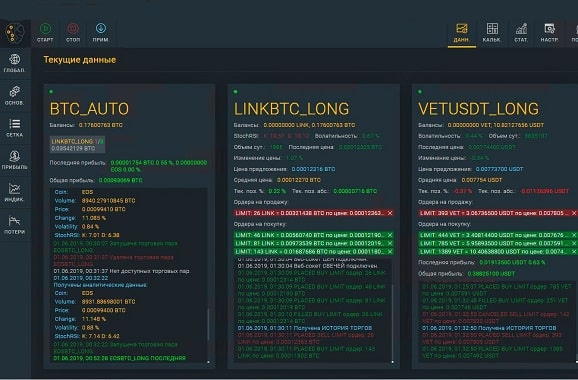Screen dimensions: 578x380
Task: Open the ПОТЕРИ losses sidebar section
Action: (14, 225)
